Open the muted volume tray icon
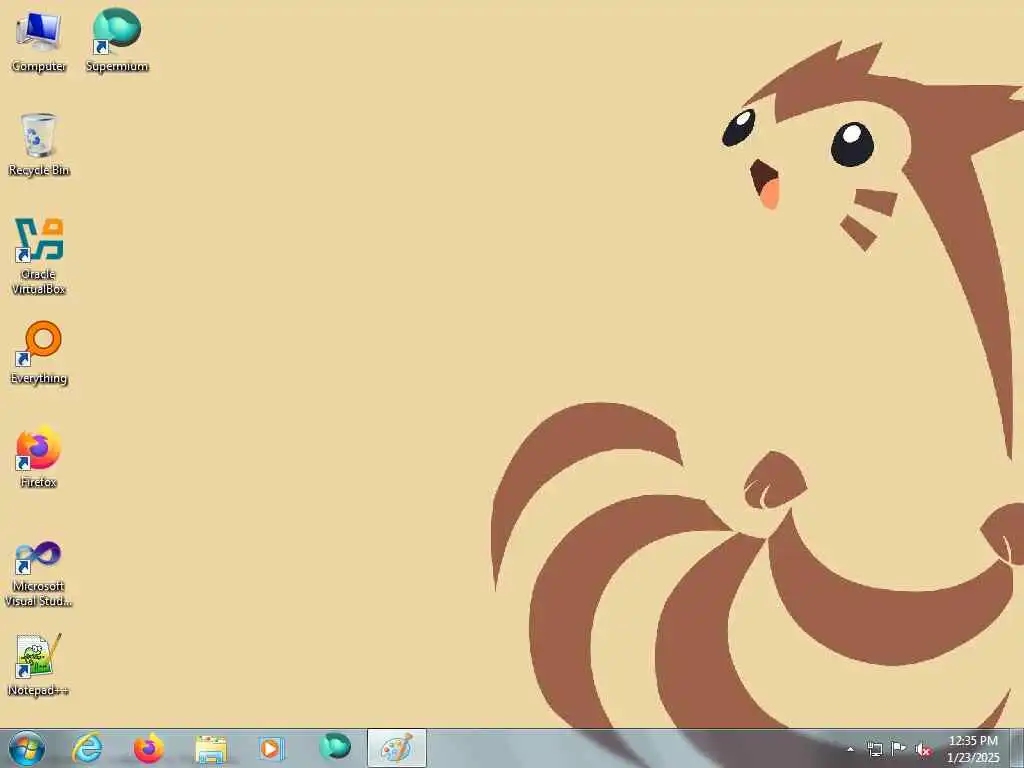Screen dimensions: 1024x768 923,750
